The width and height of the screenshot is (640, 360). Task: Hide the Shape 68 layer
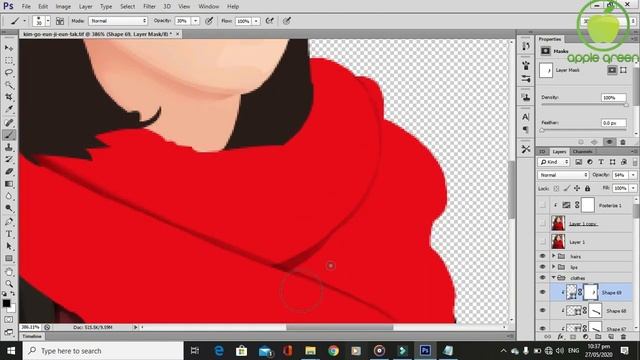[x=542, y=311]
